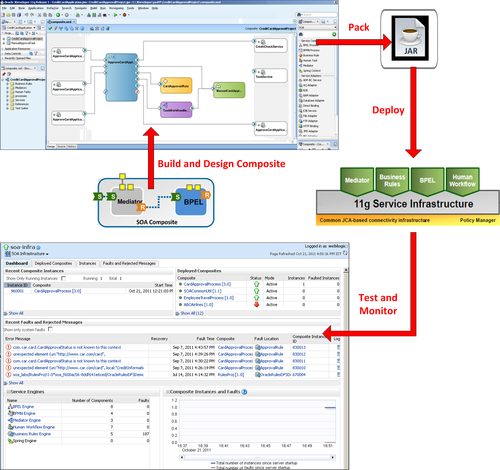Expand the Business Rules folder in structure tree
Image resolution: width=500 pixels, height=470 pixels.
7,84
